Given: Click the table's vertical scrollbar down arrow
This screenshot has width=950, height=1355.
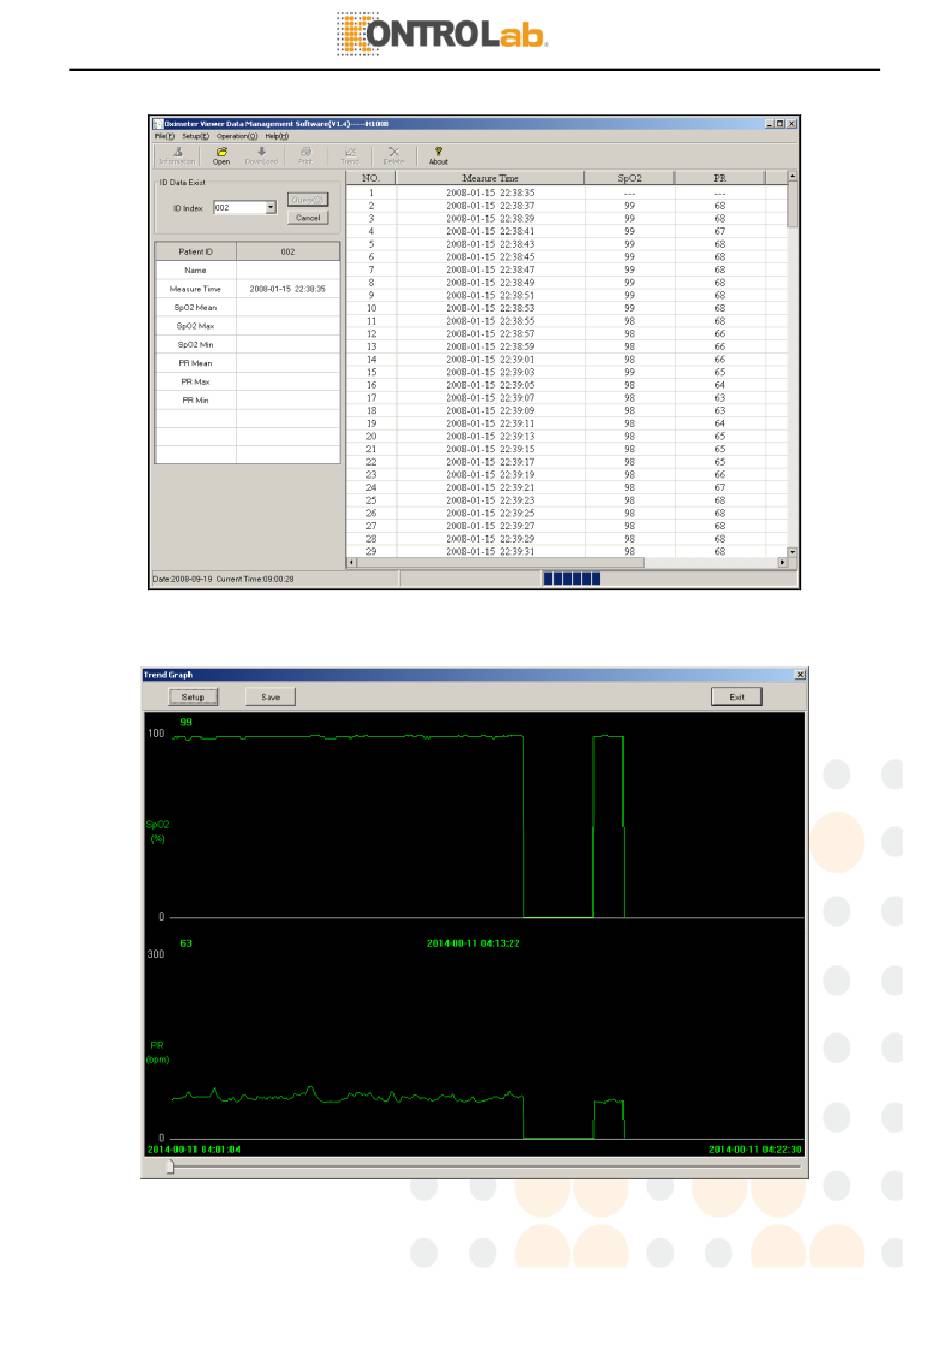Looking at the screenshot, I should click(x=792, y=551).
